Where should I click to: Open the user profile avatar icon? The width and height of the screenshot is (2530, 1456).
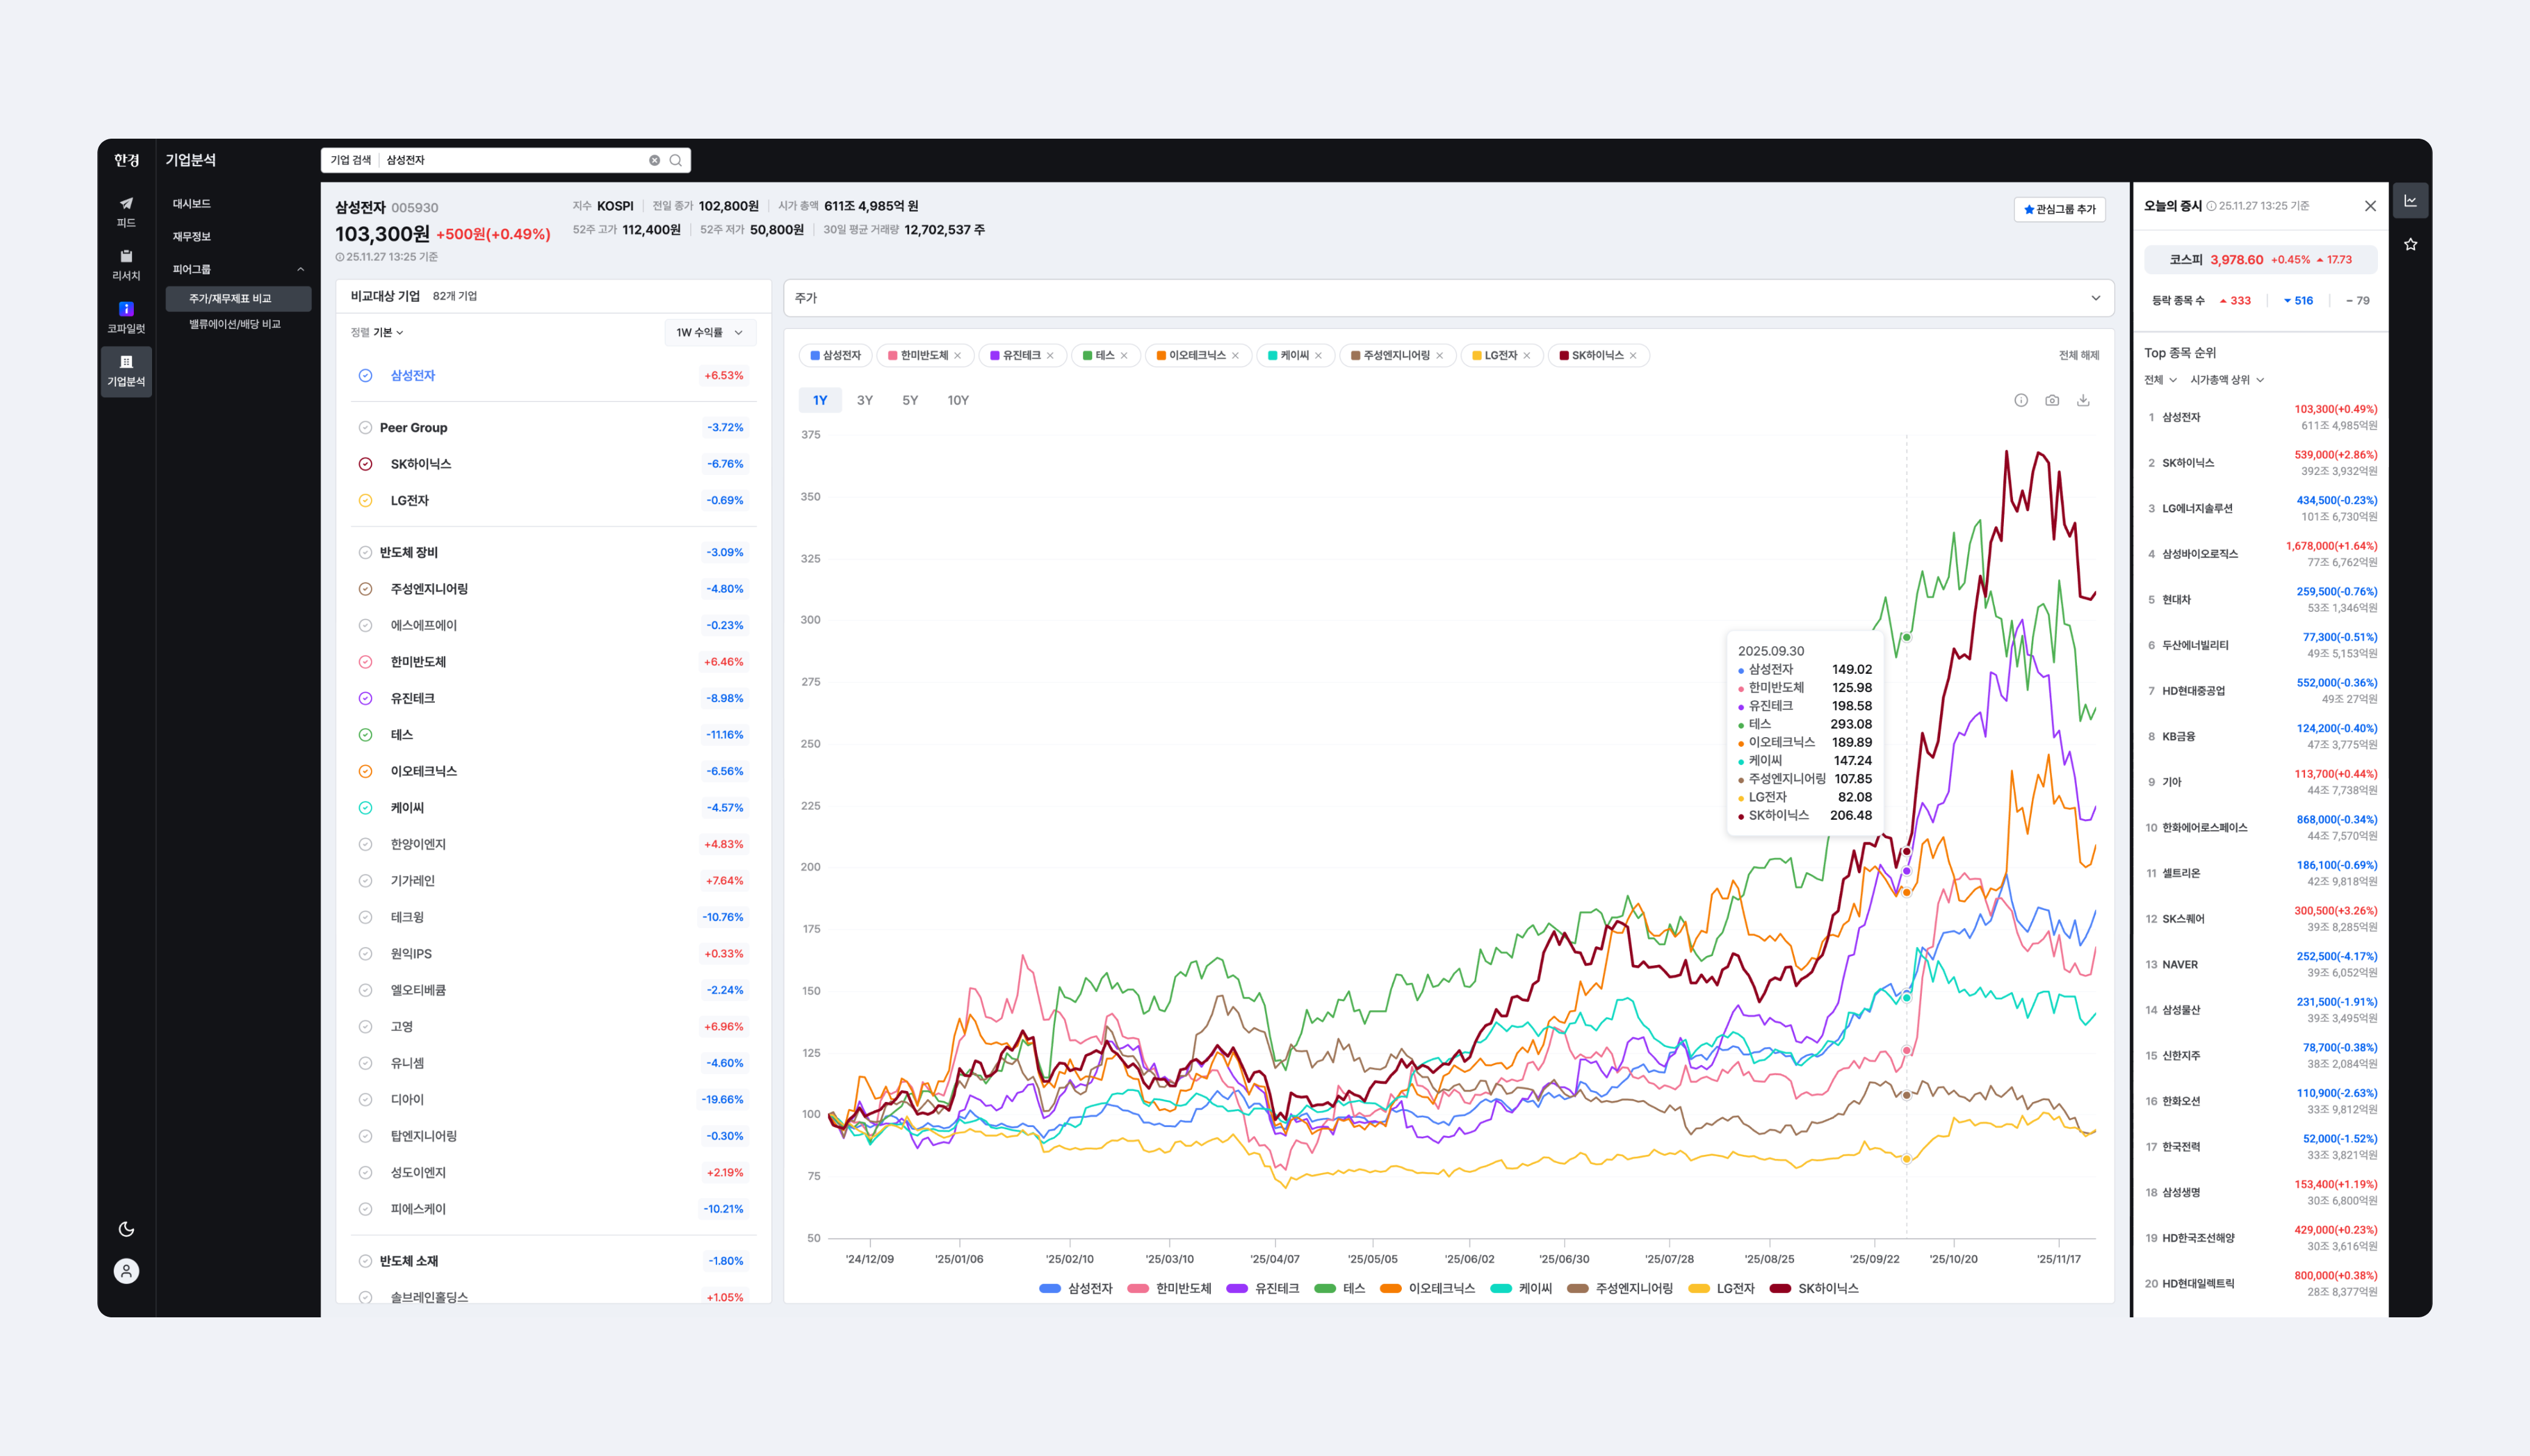[x=126, y=1271]
